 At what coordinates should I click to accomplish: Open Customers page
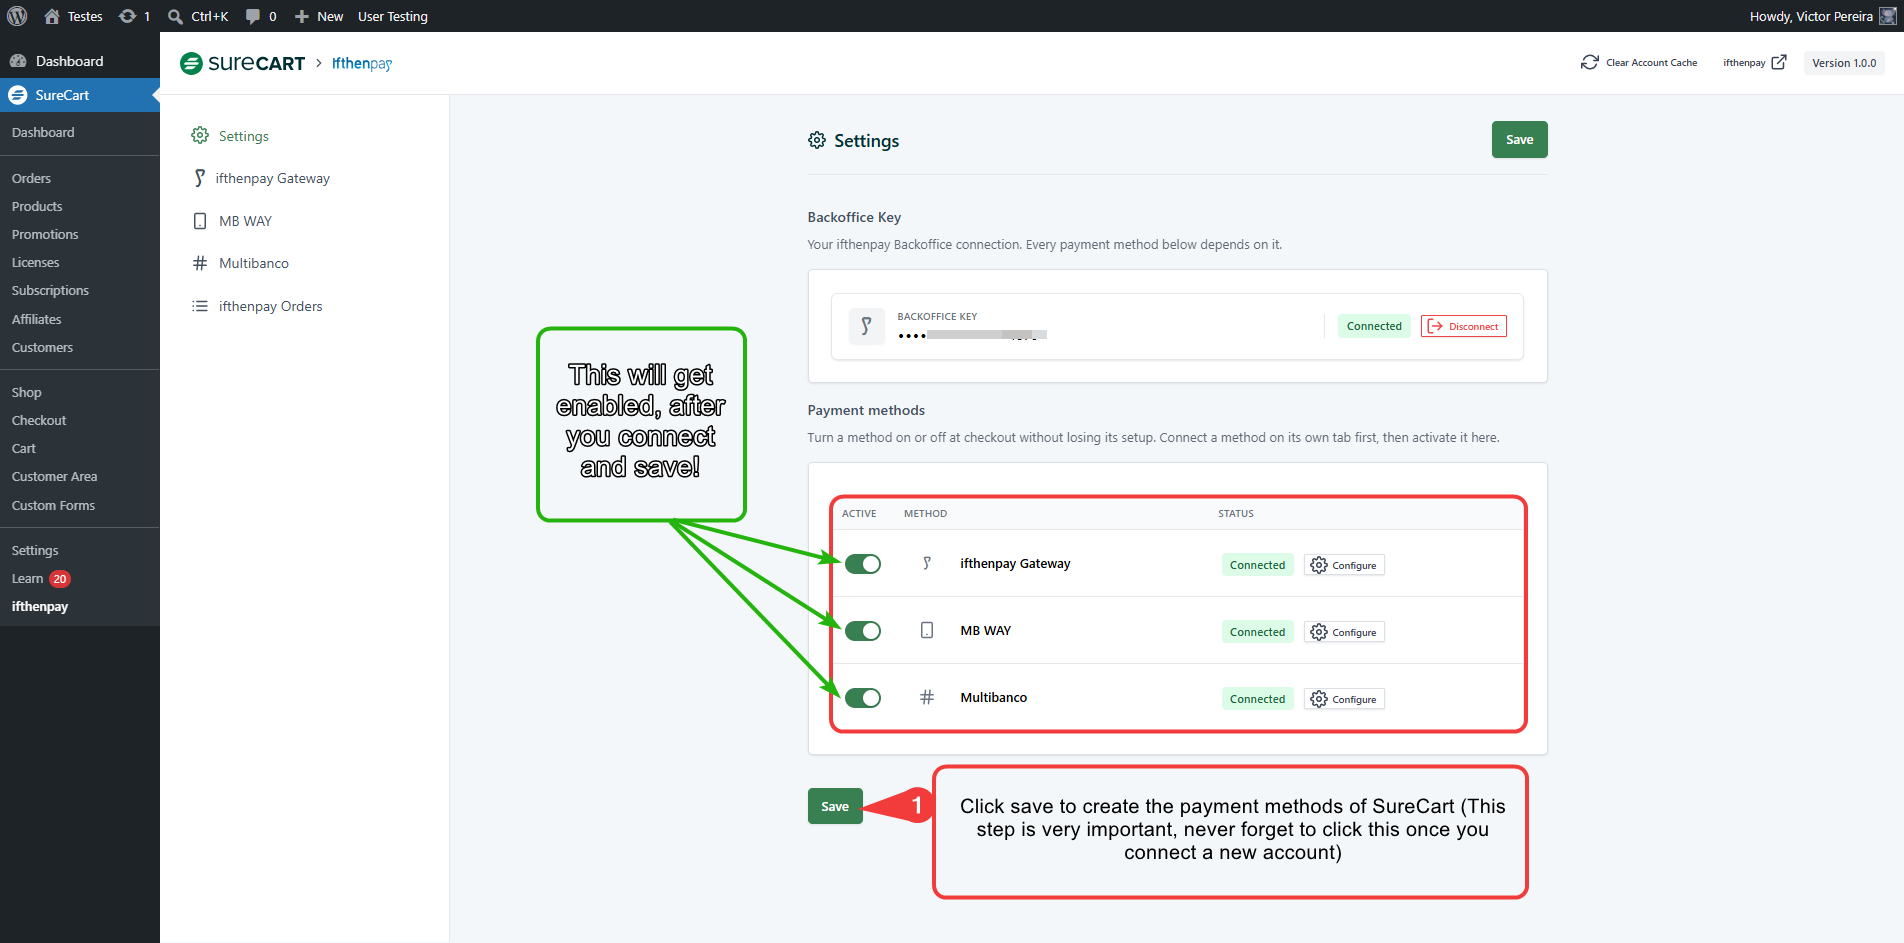point(42,347)
